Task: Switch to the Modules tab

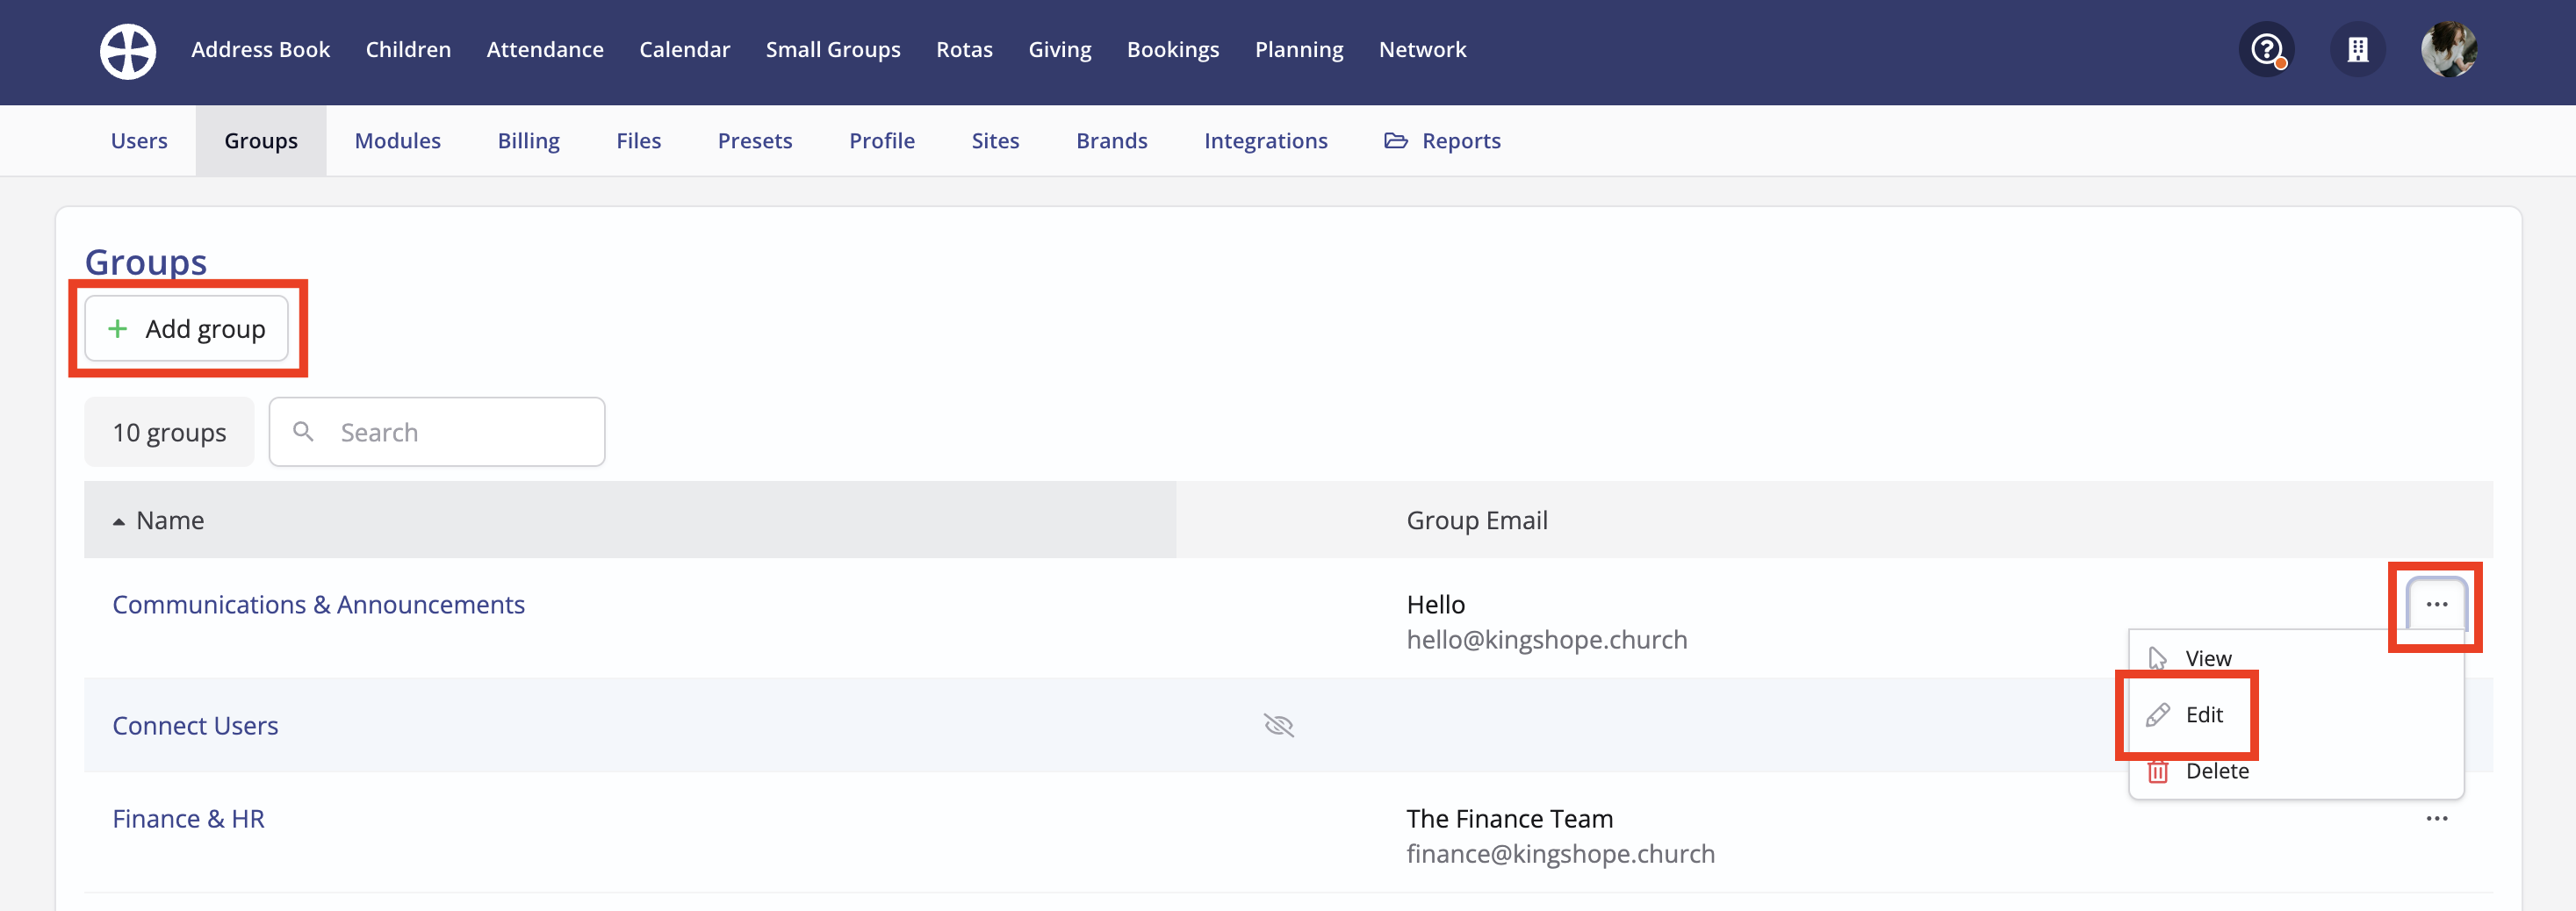Action: click(x=398, y=141)
